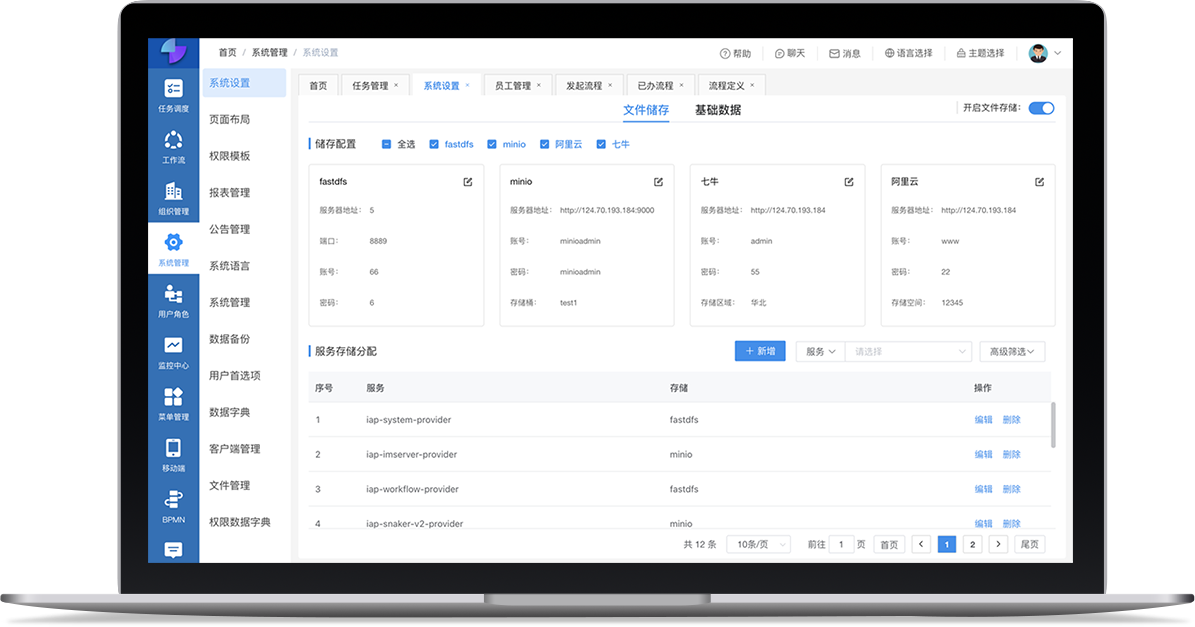
Task: Open the 主题选择 theme menu
Action: pyautogui.click(x=980, y=53)
